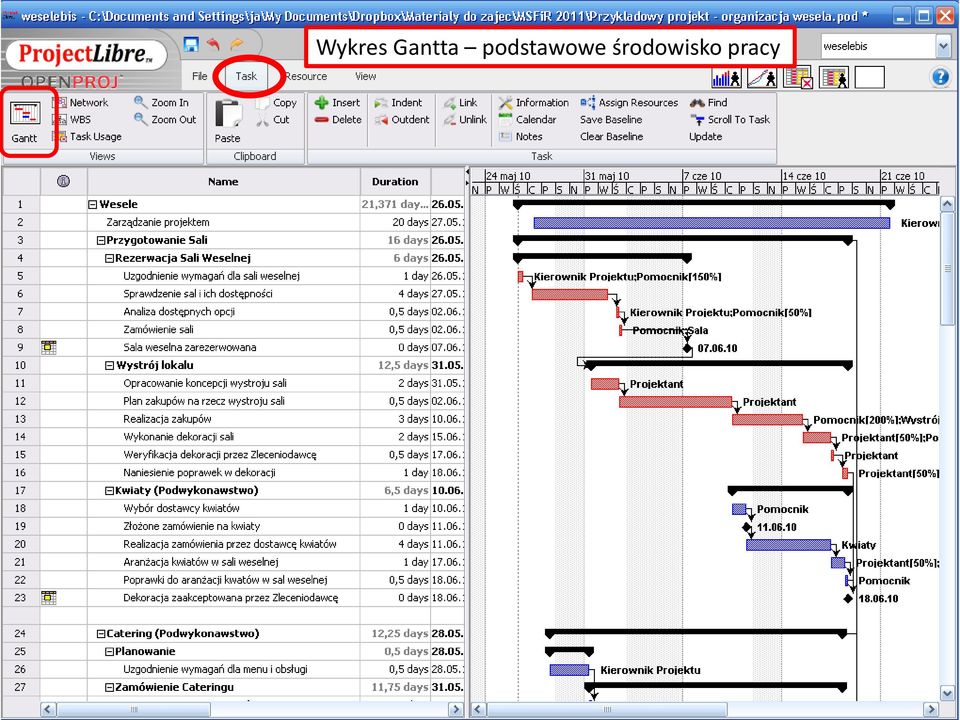Delete the selected task
Image resolution: width=960 pixels, height=720 pixels.
point(338,119)
